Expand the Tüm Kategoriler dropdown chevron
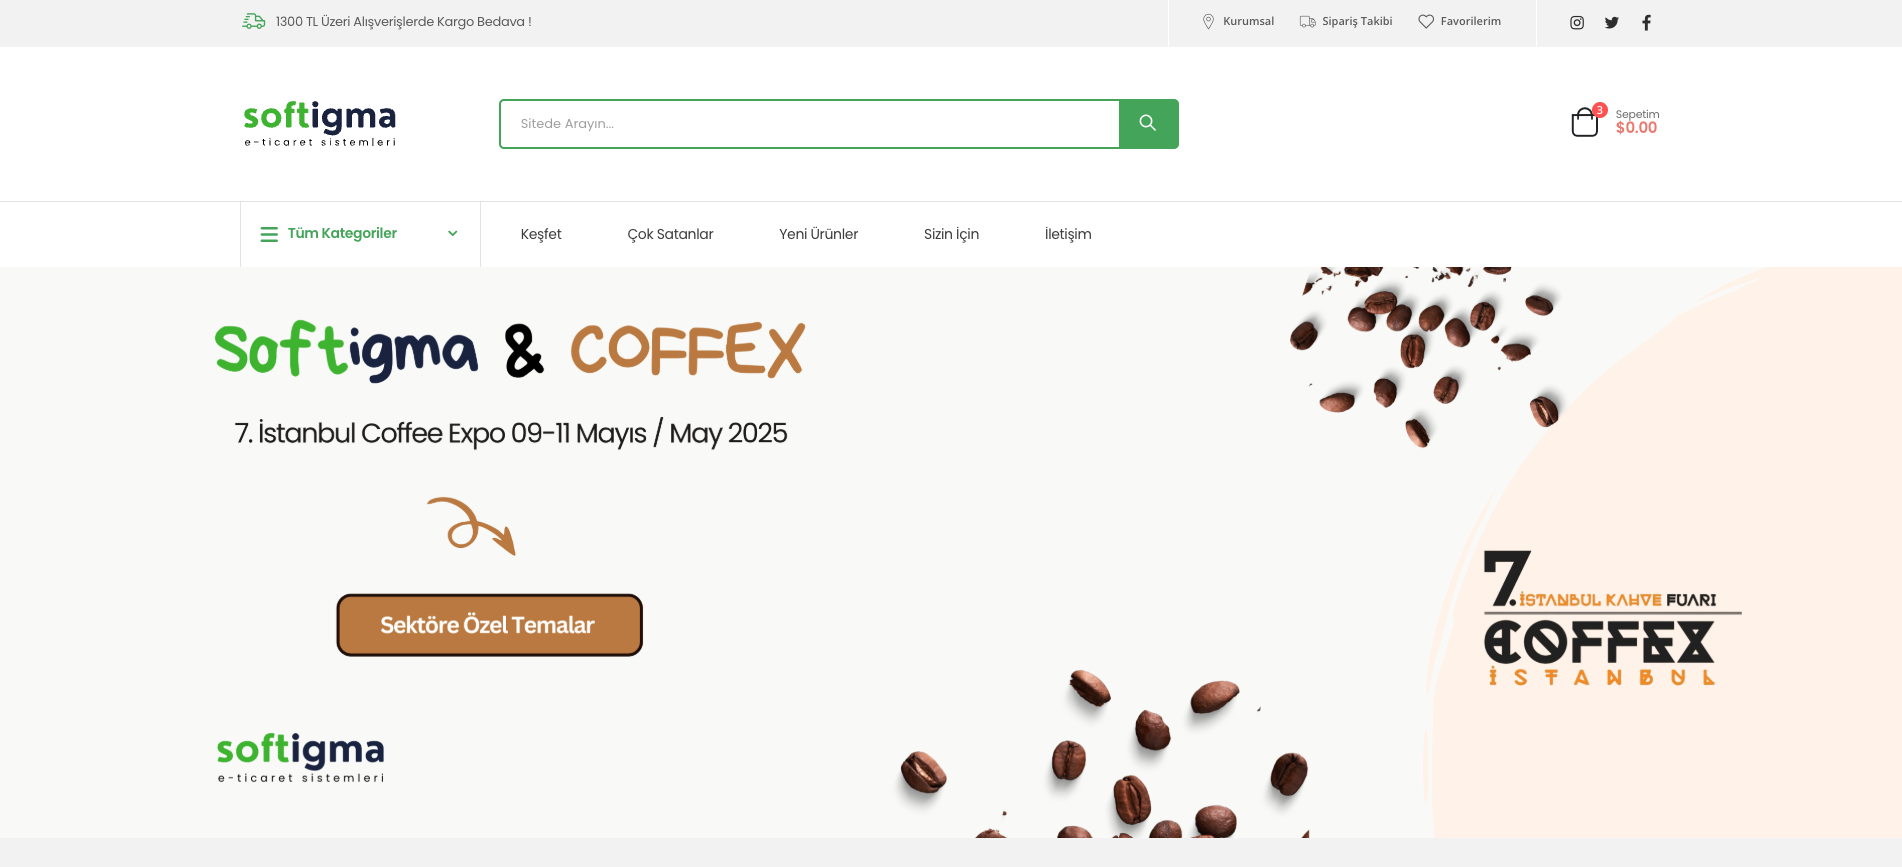Image resolution: width=1902 pixels, height=867 pixels. click(x=453, y=234)
